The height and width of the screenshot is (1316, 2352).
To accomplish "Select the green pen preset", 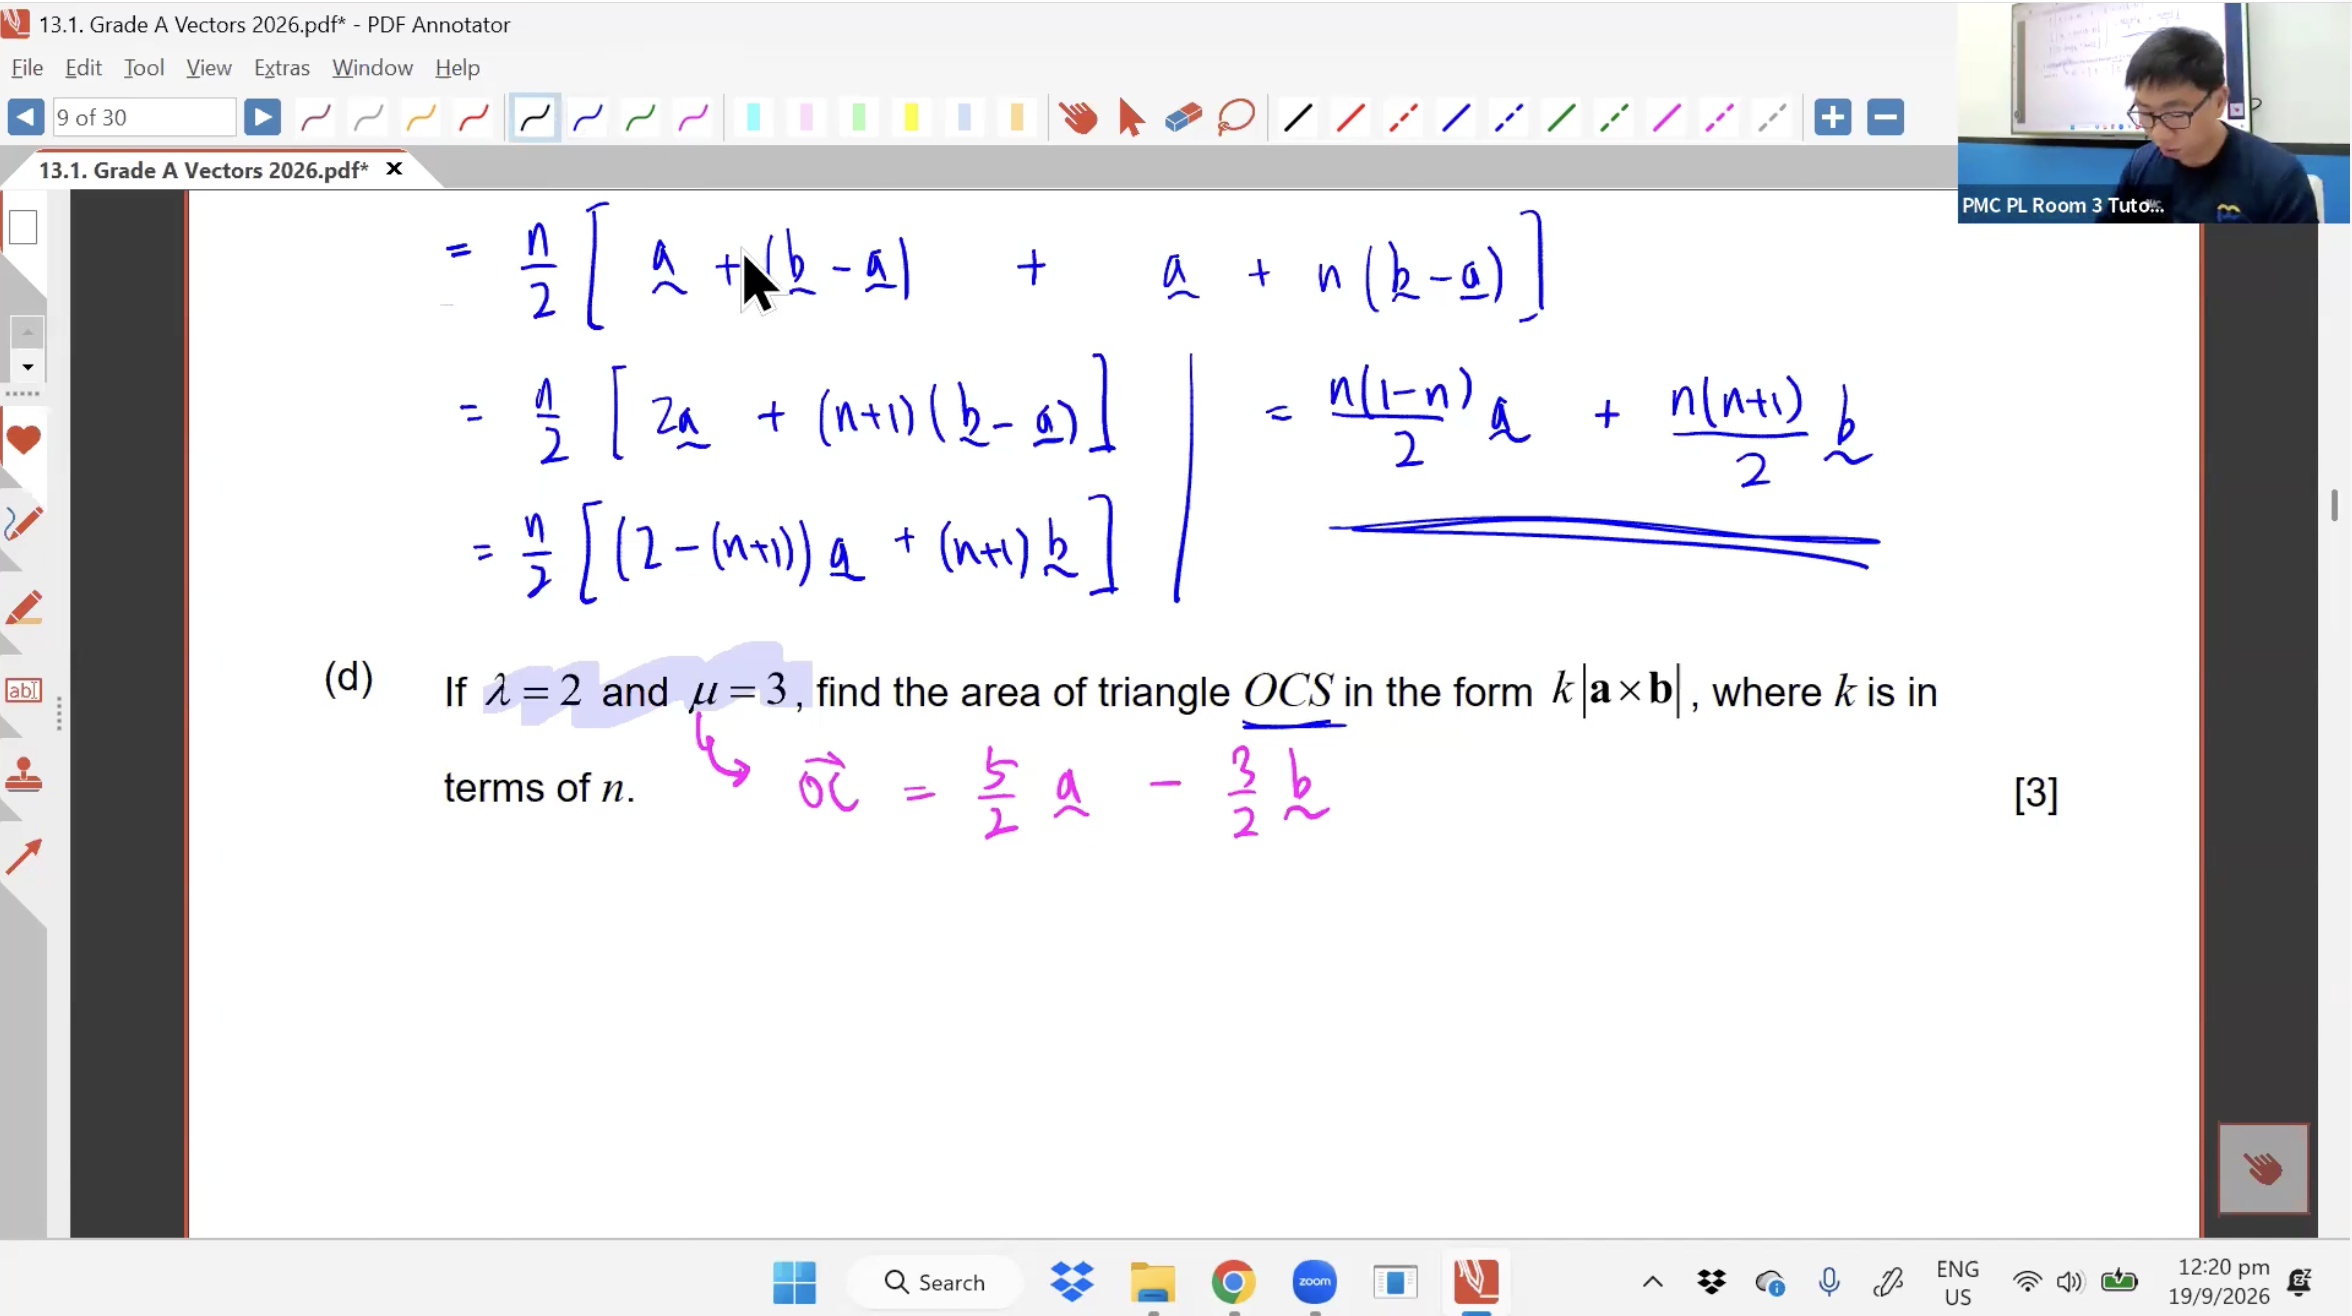I will [x=640, y=117].
